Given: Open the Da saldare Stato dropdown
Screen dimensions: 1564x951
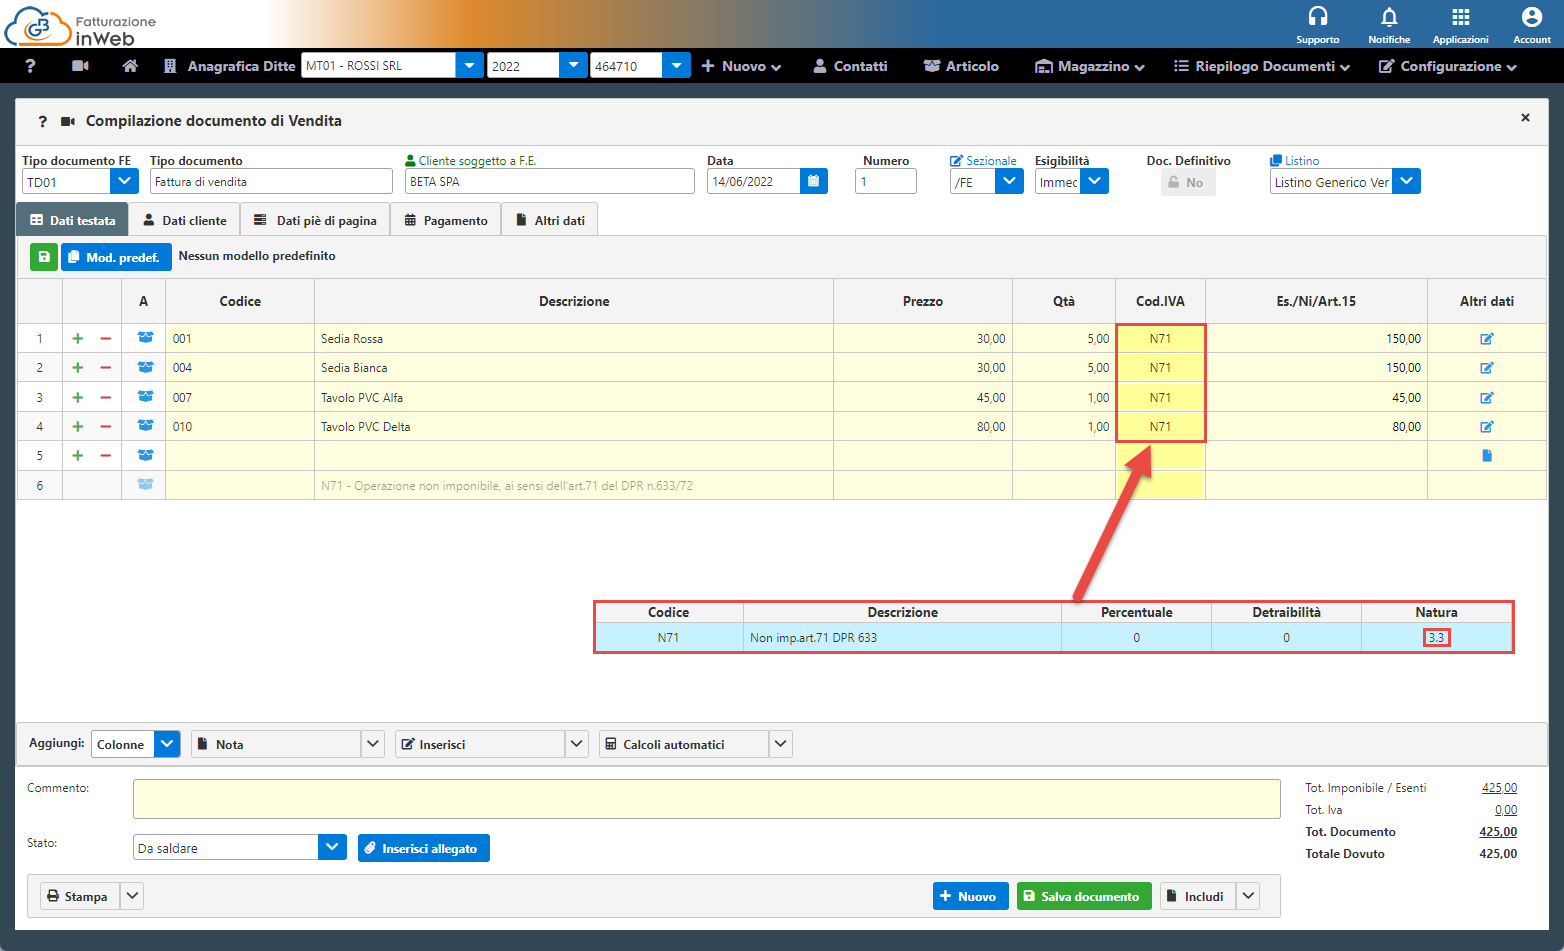Looking at the screenshot, I should tap(333, 847).
